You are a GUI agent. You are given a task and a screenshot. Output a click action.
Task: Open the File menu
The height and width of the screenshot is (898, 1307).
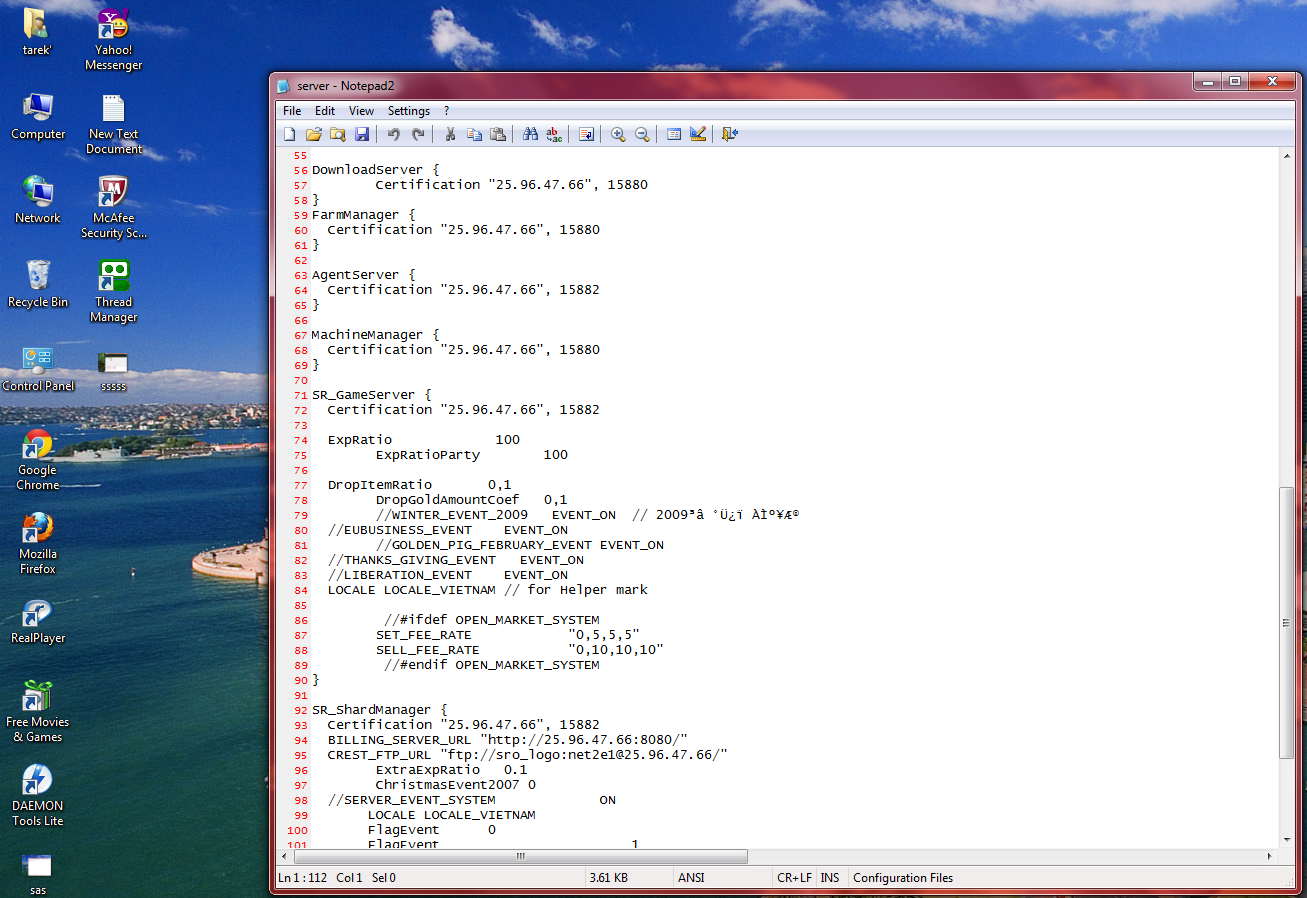292,111
